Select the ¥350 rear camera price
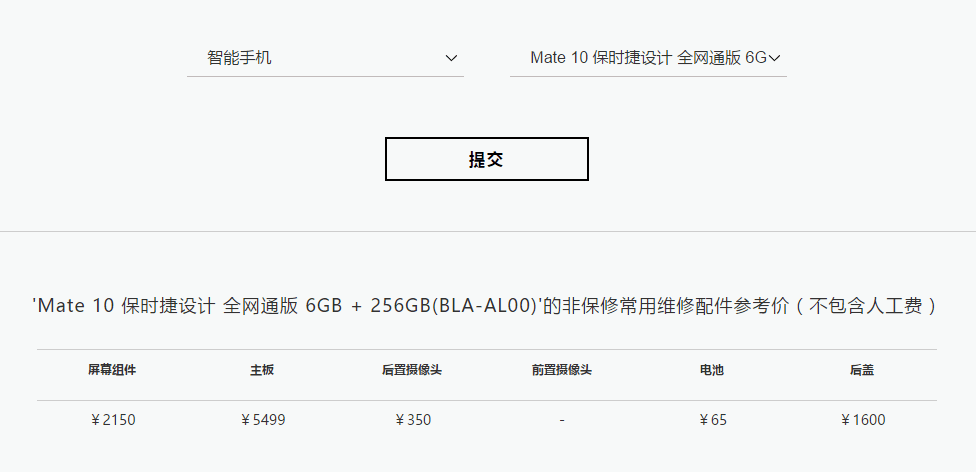976x472 pixels. pos(413,420)
